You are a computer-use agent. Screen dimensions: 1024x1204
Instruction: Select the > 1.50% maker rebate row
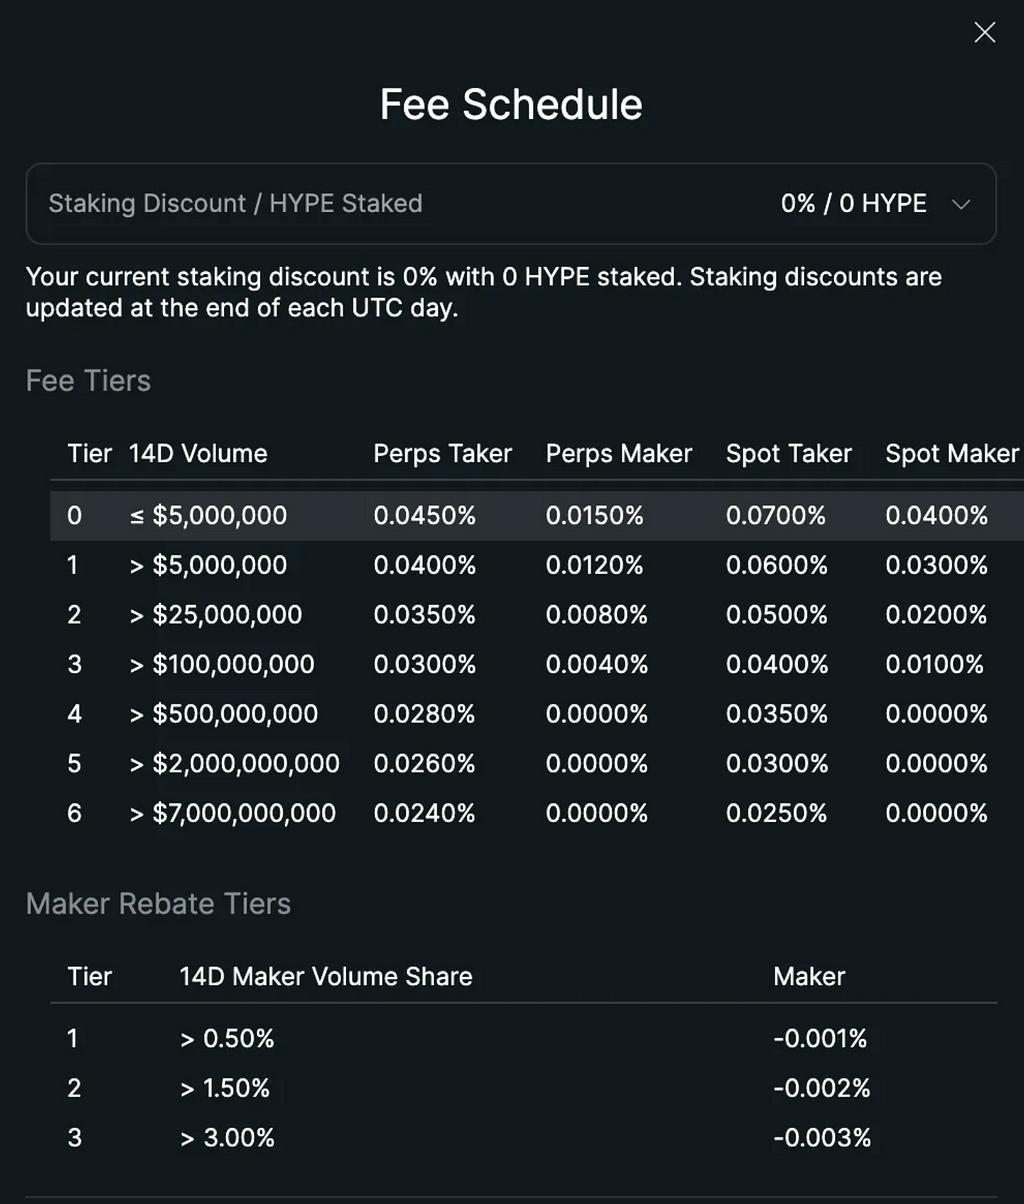(x=524, y=1088)
